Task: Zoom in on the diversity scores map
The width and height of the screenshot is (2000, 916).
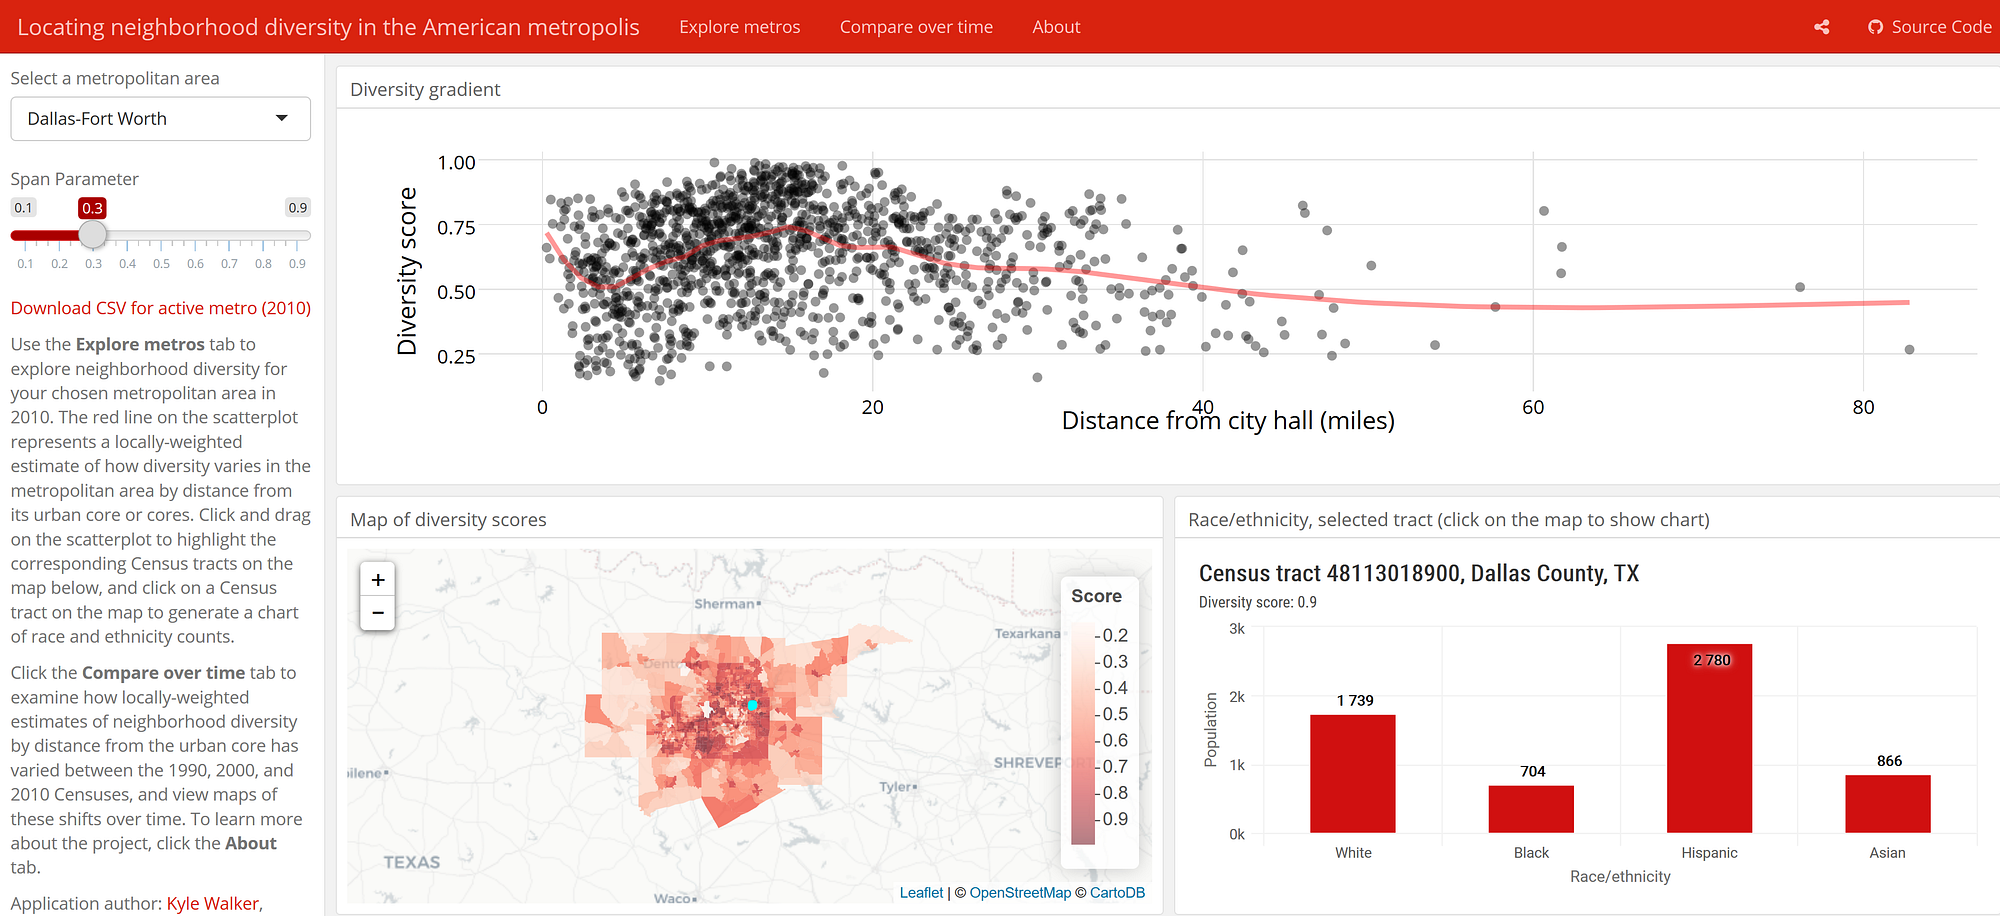Action: click(377, 580)
